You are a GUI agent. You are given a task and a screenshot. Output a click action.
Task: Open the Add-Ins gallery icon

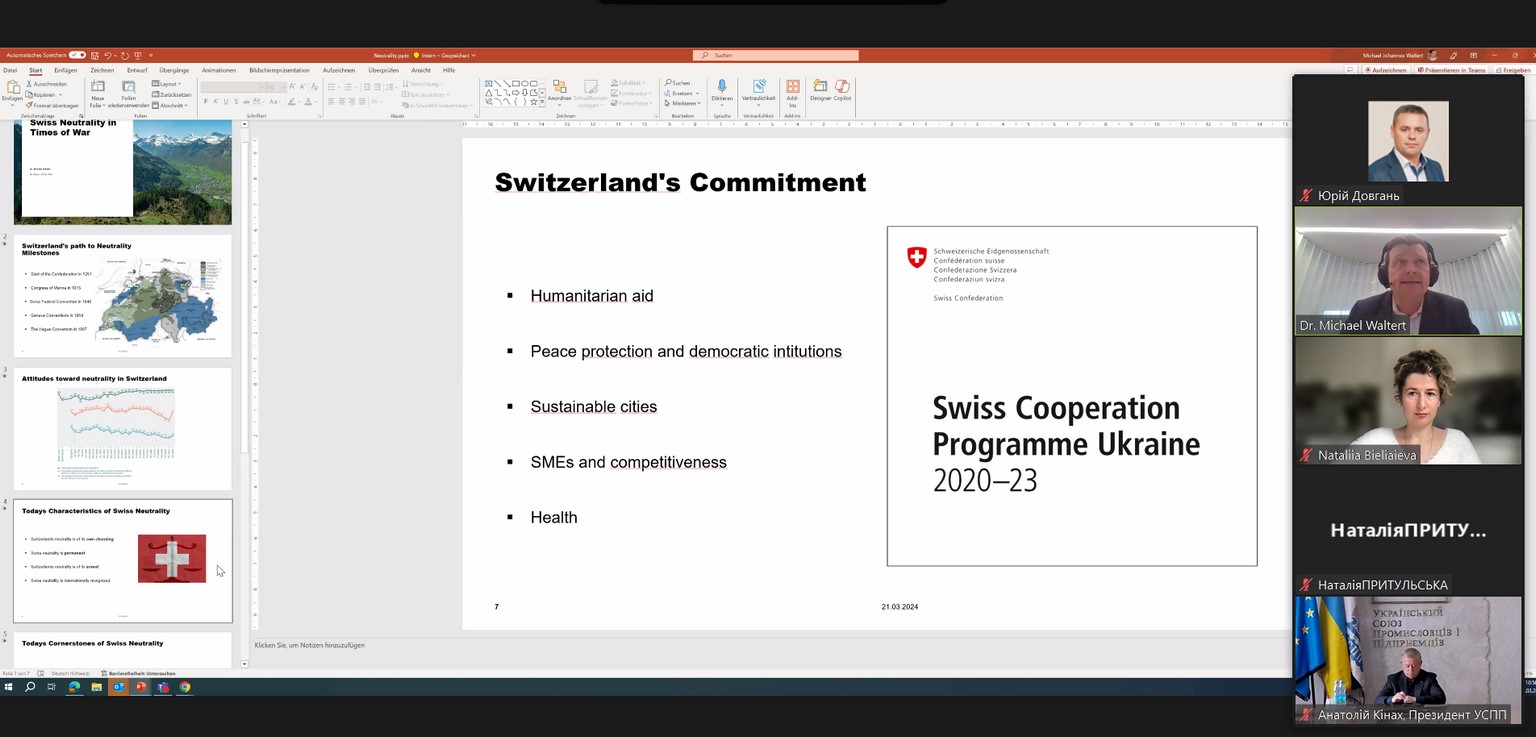pyautogui.click(x=792, y=88)
